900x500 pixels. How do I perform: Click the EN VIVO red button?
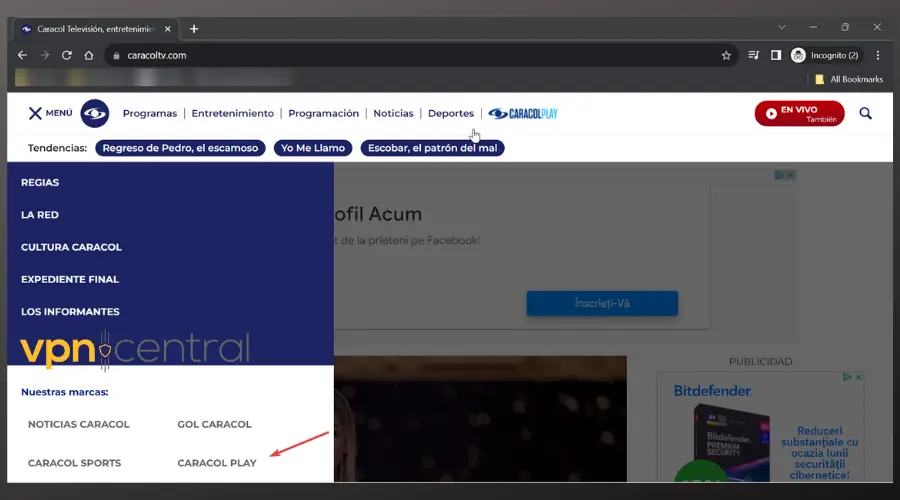(x=800, y=113)
